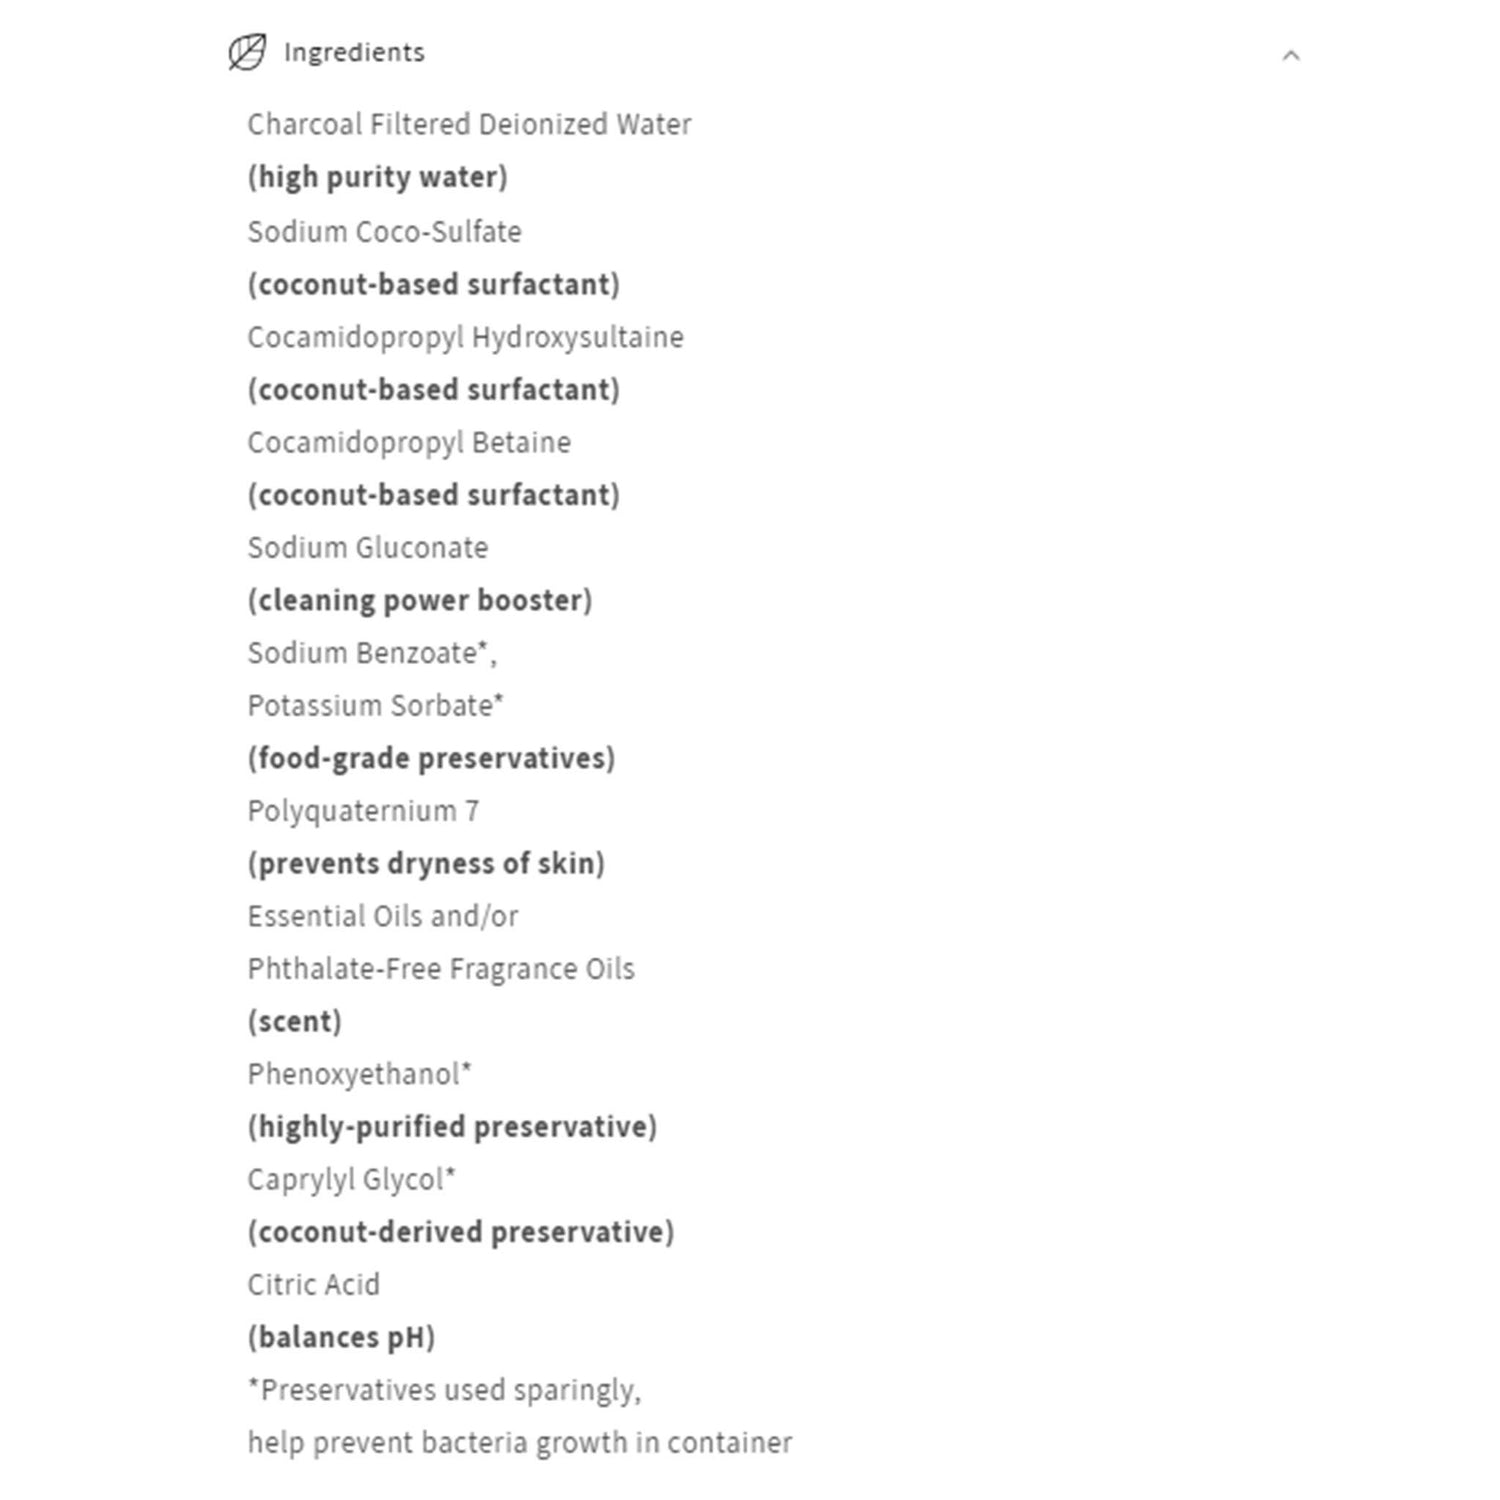
Task: Select the Cocamidopropyl Betaine ingredient line
Action: 409,442
